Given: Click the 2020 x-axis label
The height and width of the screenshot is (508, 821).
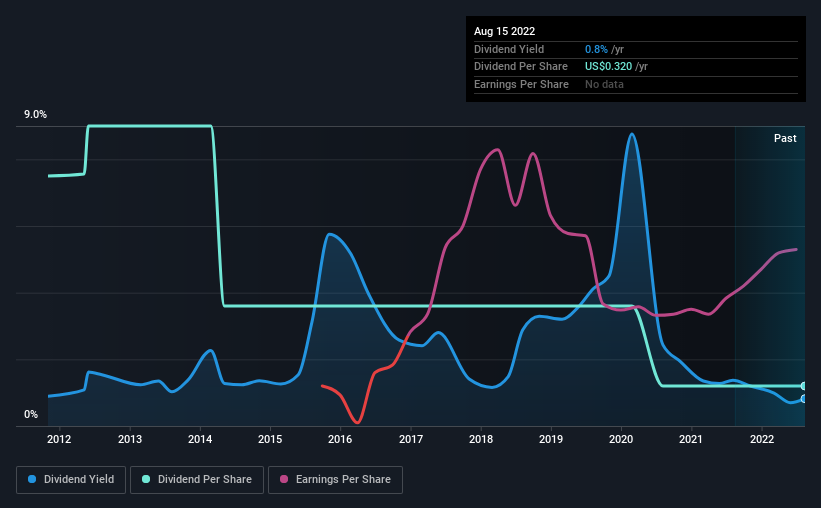Looking at the screenshot, I should pyautogui.click(x=622, y=439).
